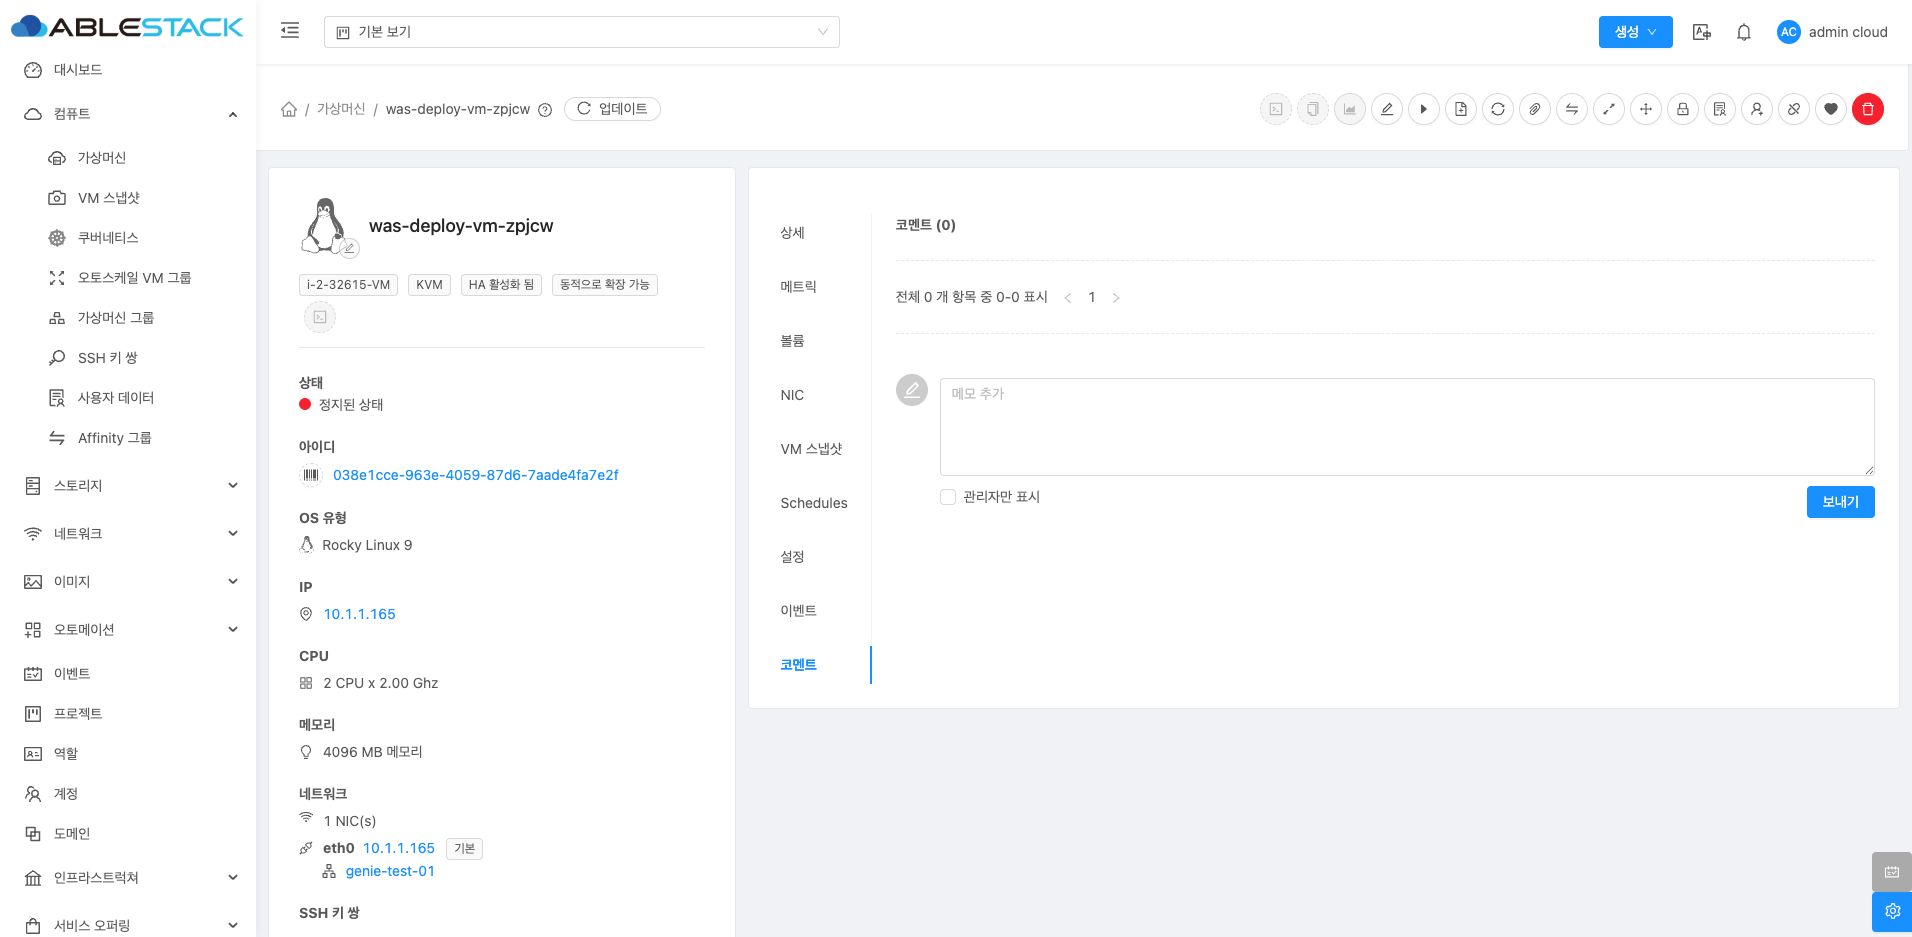Check the '관리자만 표시' checkbox

coord(948,497)
